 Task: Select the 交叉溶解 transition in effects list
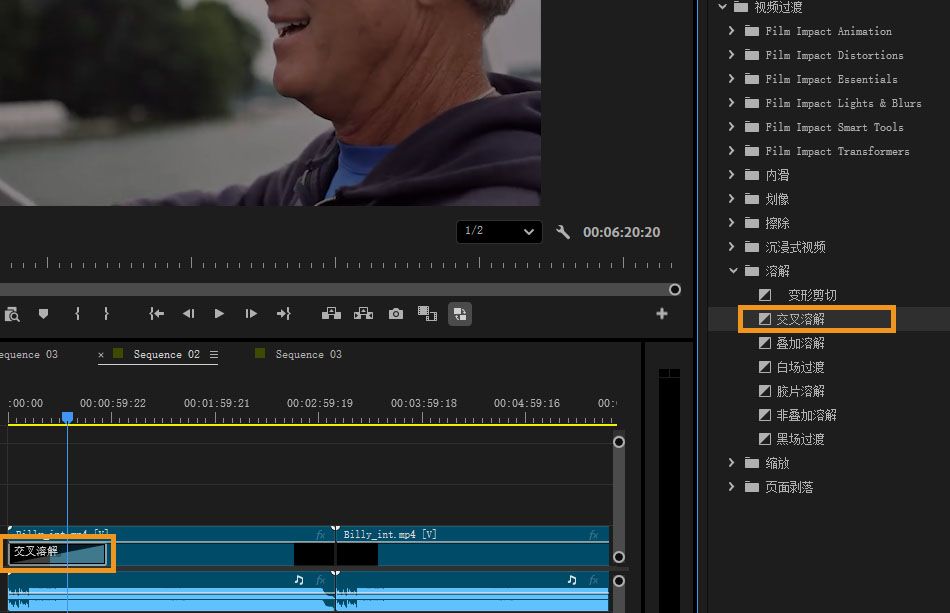800,319
